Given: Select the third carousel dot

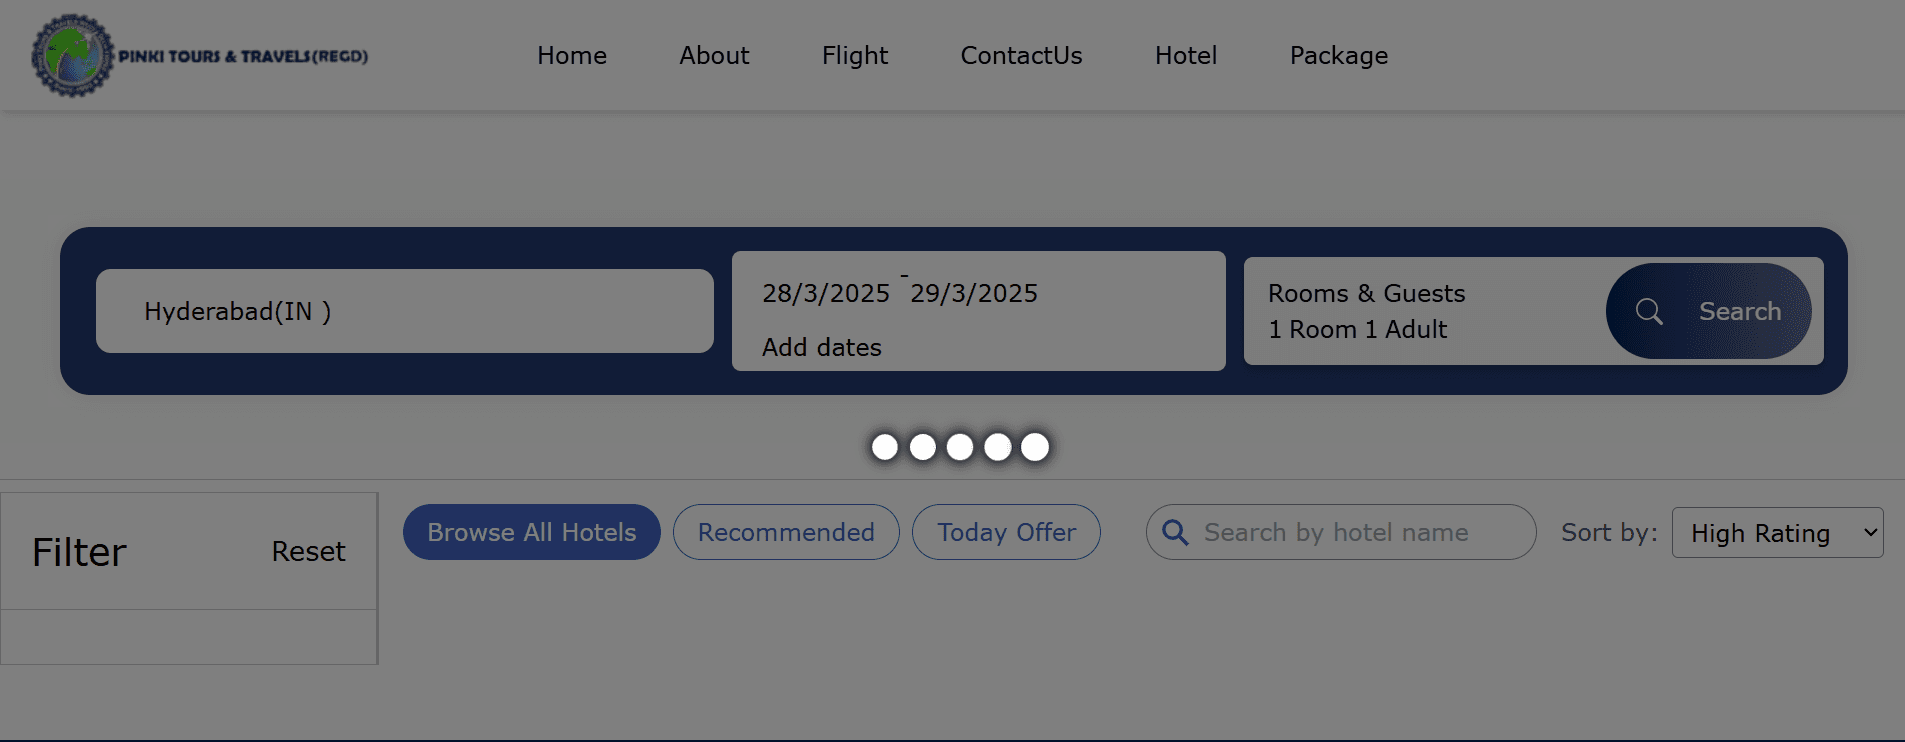Looking at the screenshot, I should click(960, 447).
